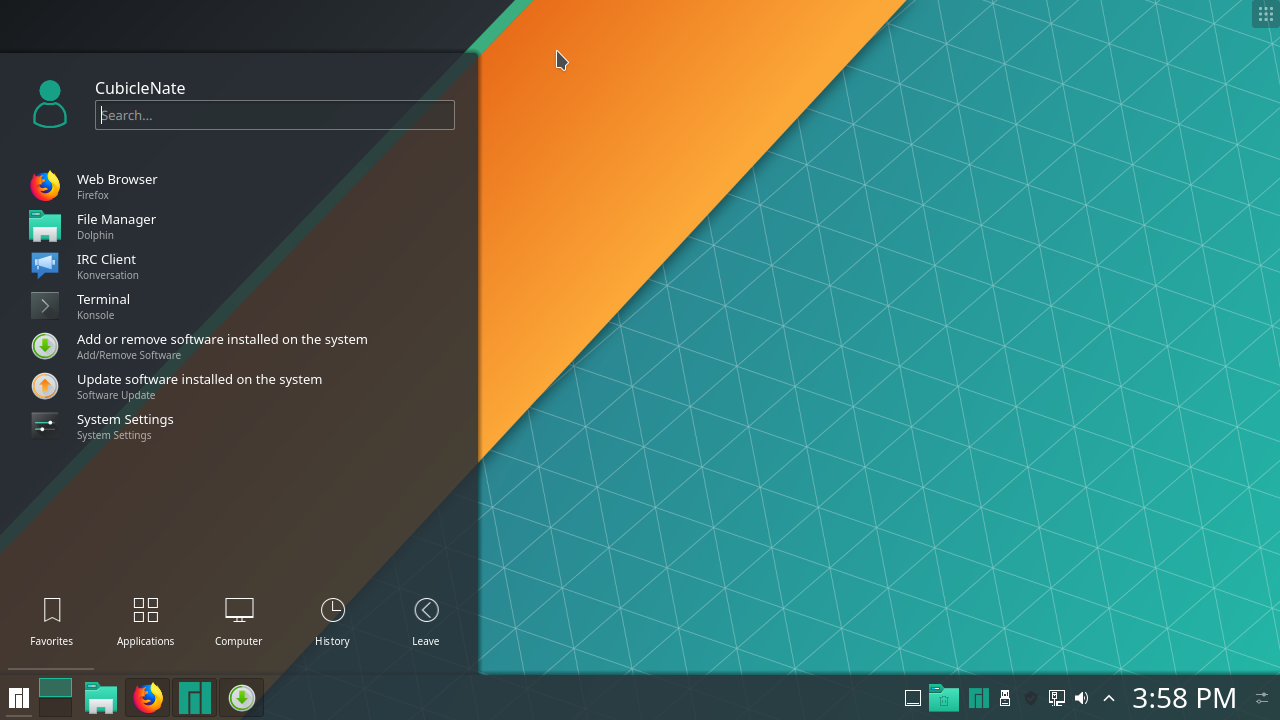Start the Konversation IRC Client
Screen dimensions: 1280x720
[x=106, y=266]
